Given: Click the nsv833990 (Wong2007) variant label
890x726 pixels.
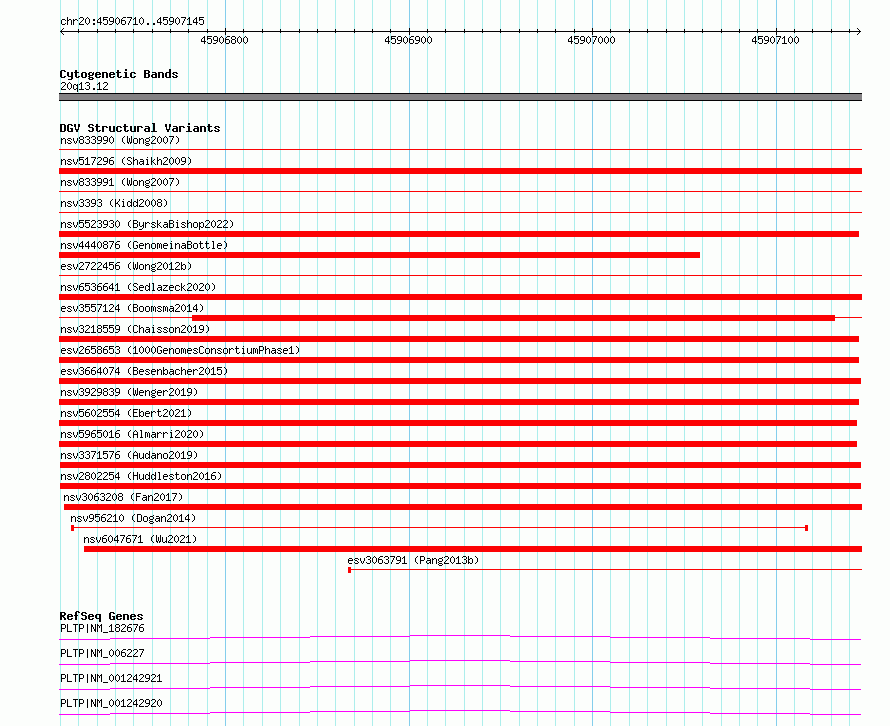Looking at the screenshot, I should 120,140.
